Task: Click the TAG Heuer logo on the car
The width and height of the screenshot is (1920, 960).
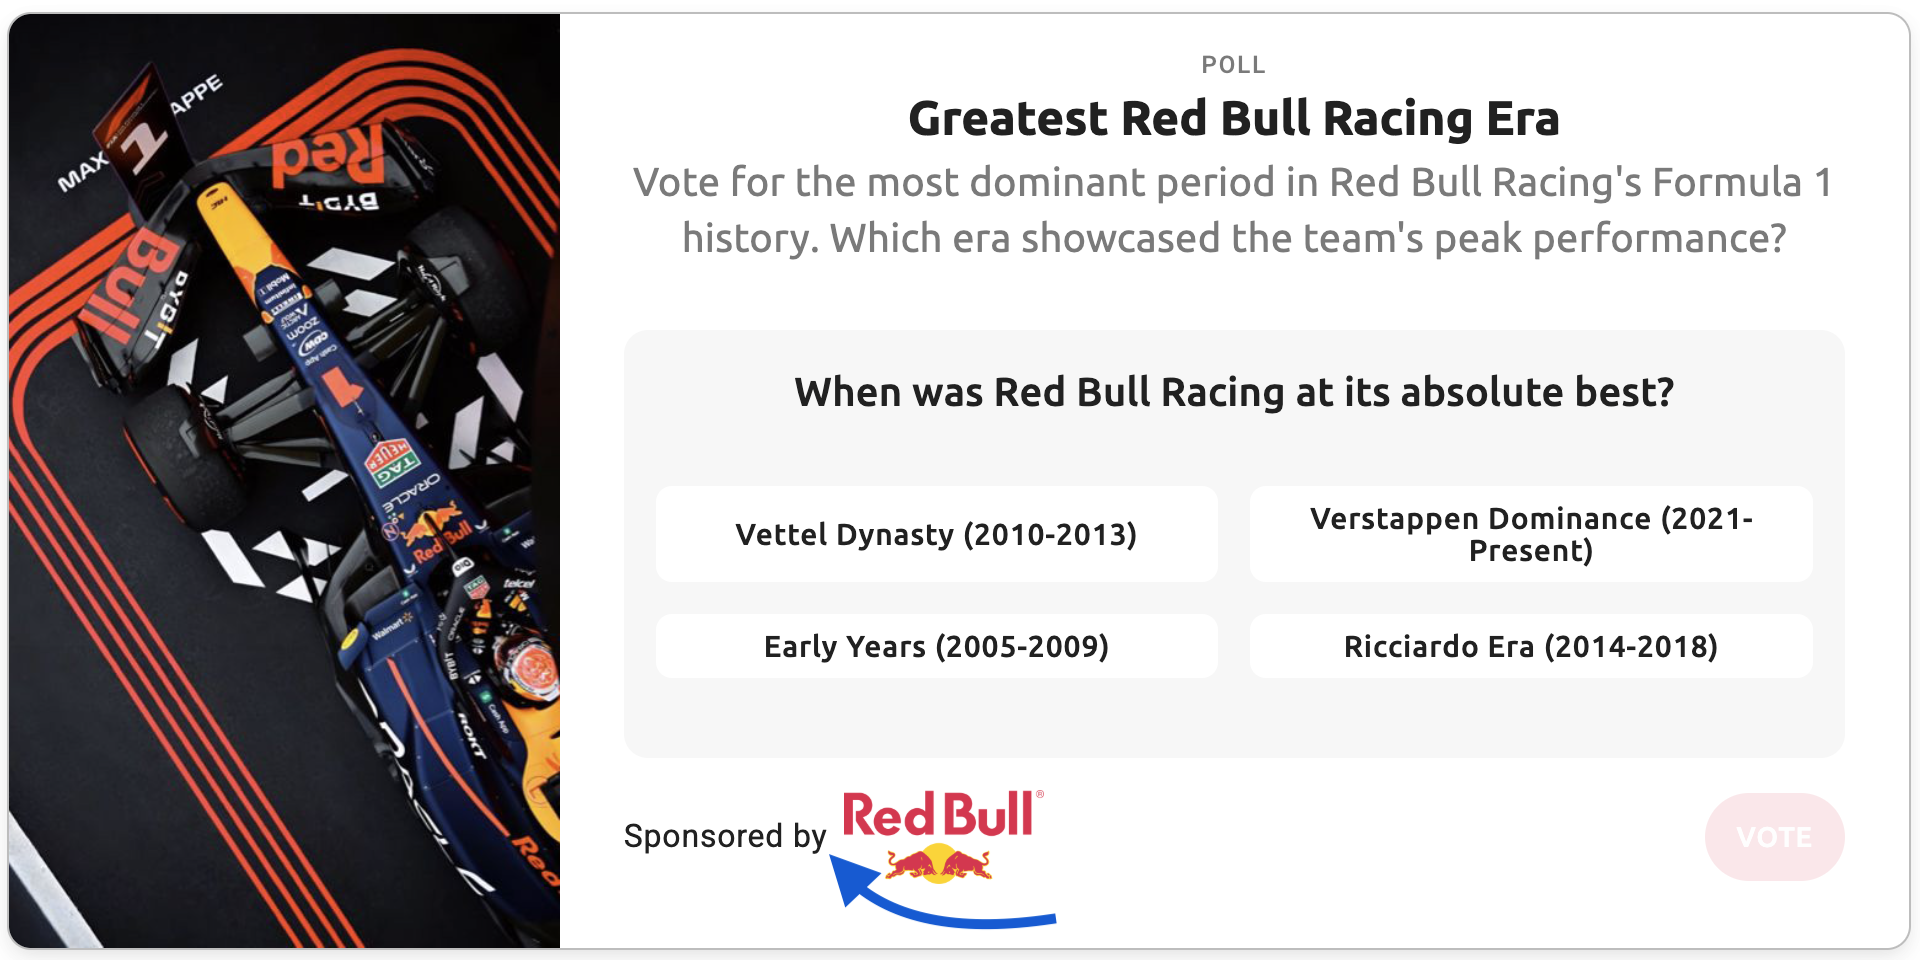Action: tap(390, 463)
